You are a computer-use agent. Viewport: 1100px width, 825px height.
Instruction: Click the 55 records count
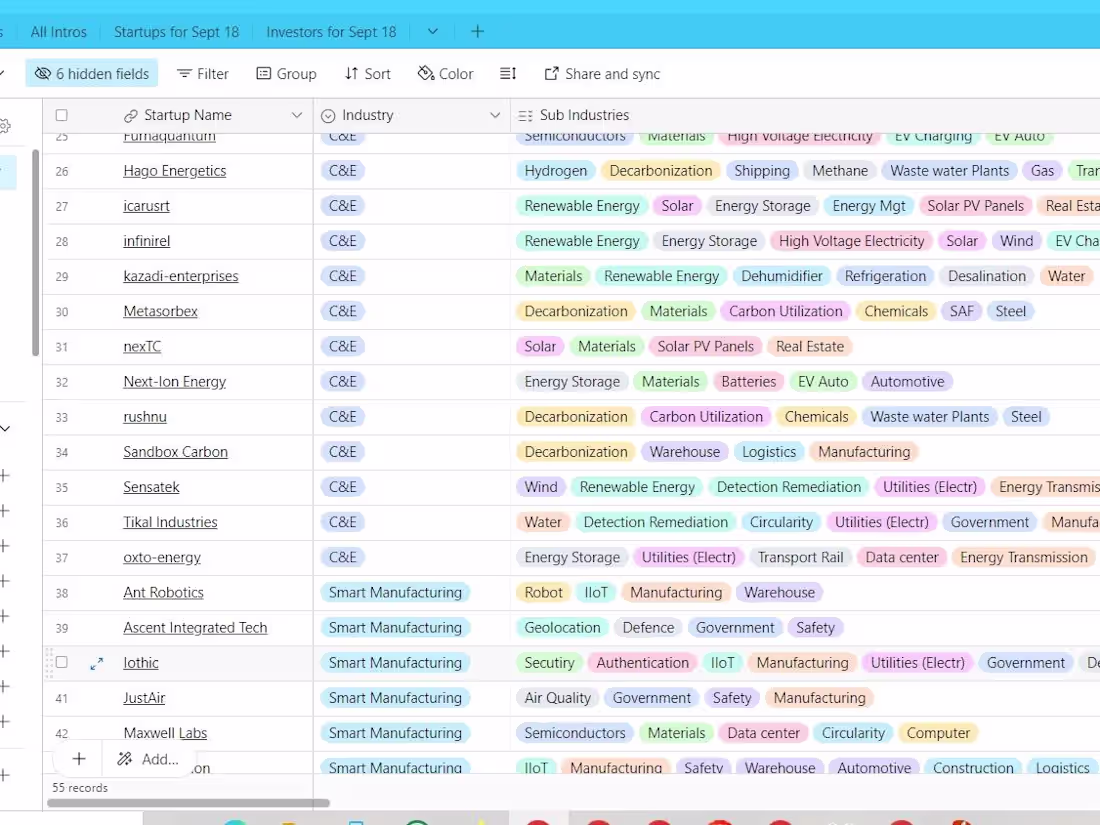pos(80,788)
